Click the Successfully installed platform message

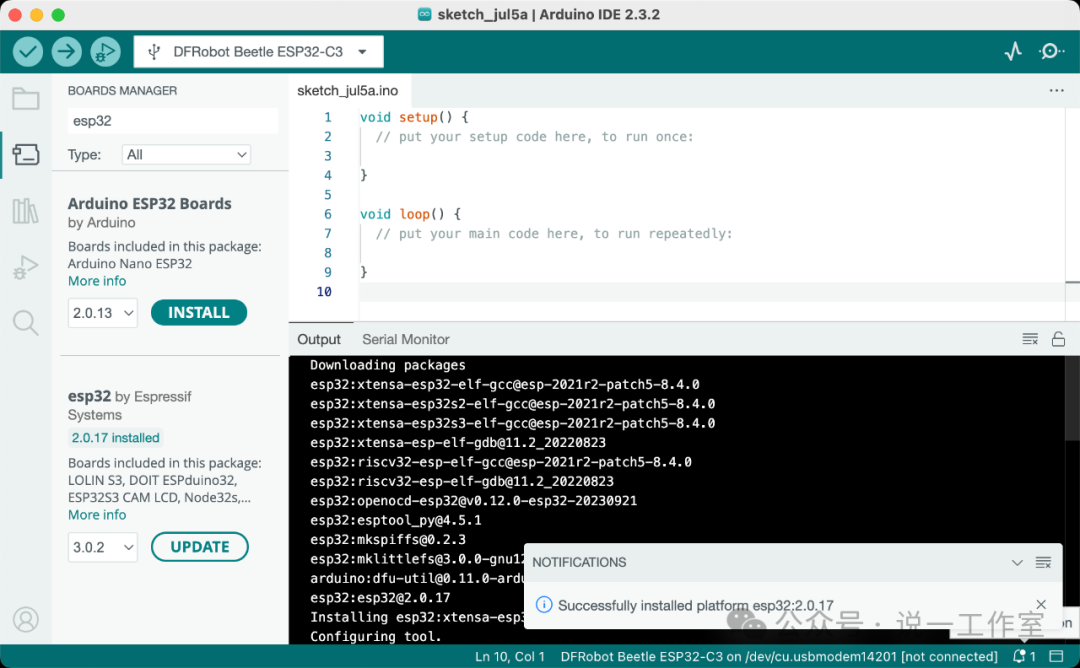coord(696,605)
